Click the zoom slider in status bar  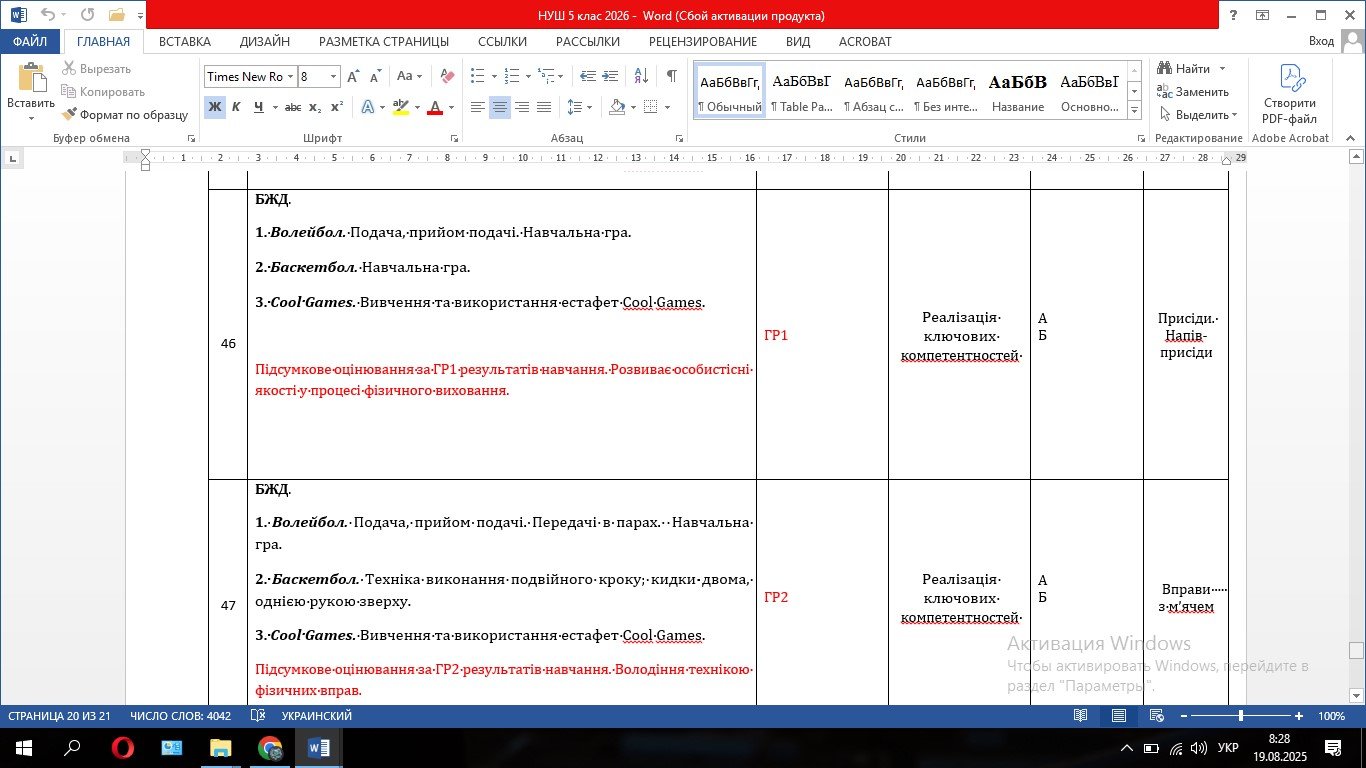(x=1240, y=716)
